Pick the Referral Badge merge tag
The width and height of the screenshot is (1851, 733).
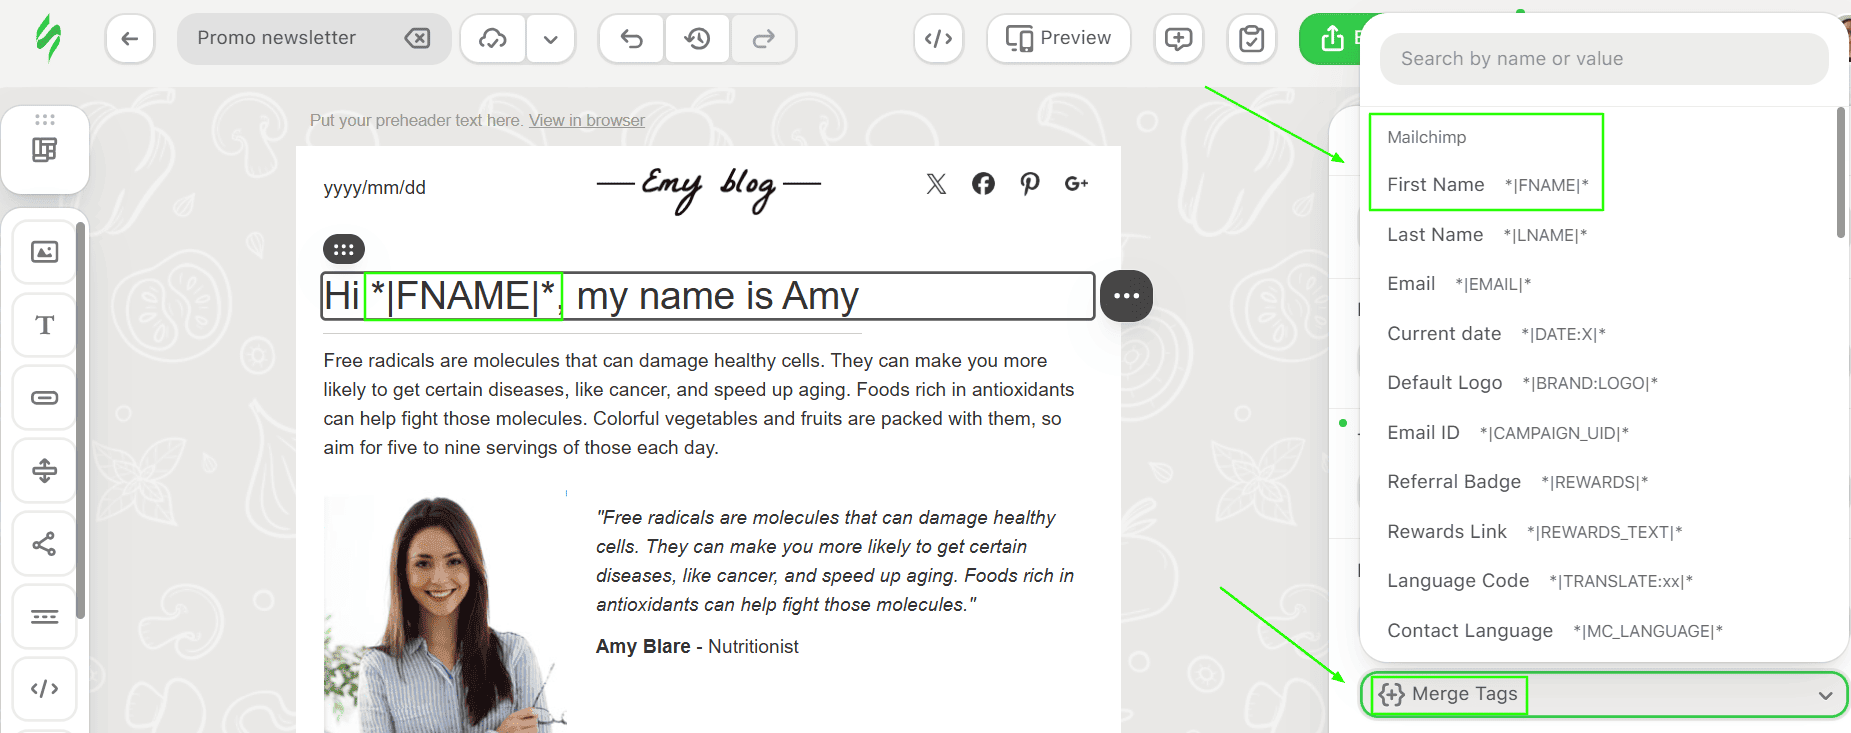point(1517,482)
